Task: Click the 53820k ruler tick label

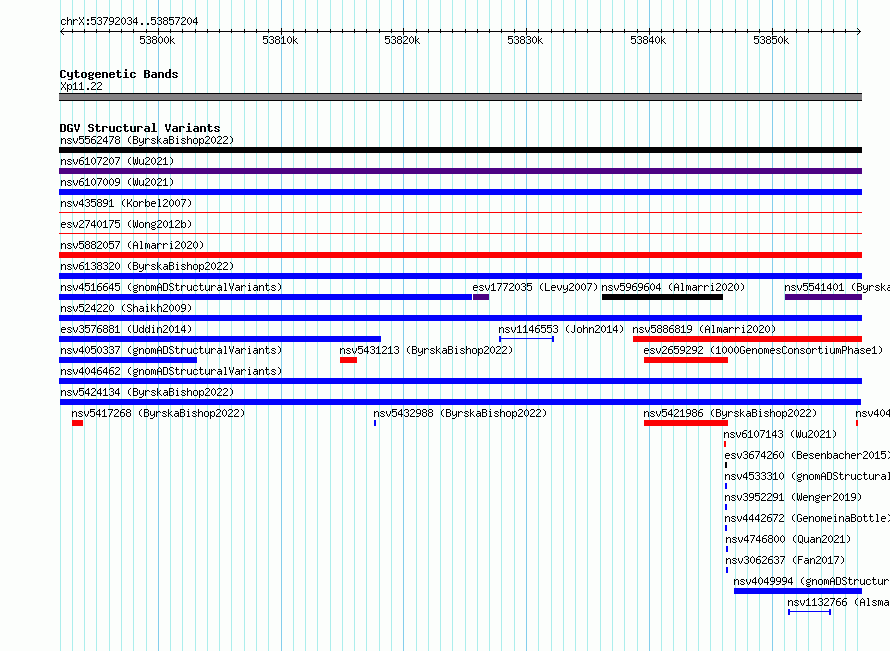Action: pos(402,40)
